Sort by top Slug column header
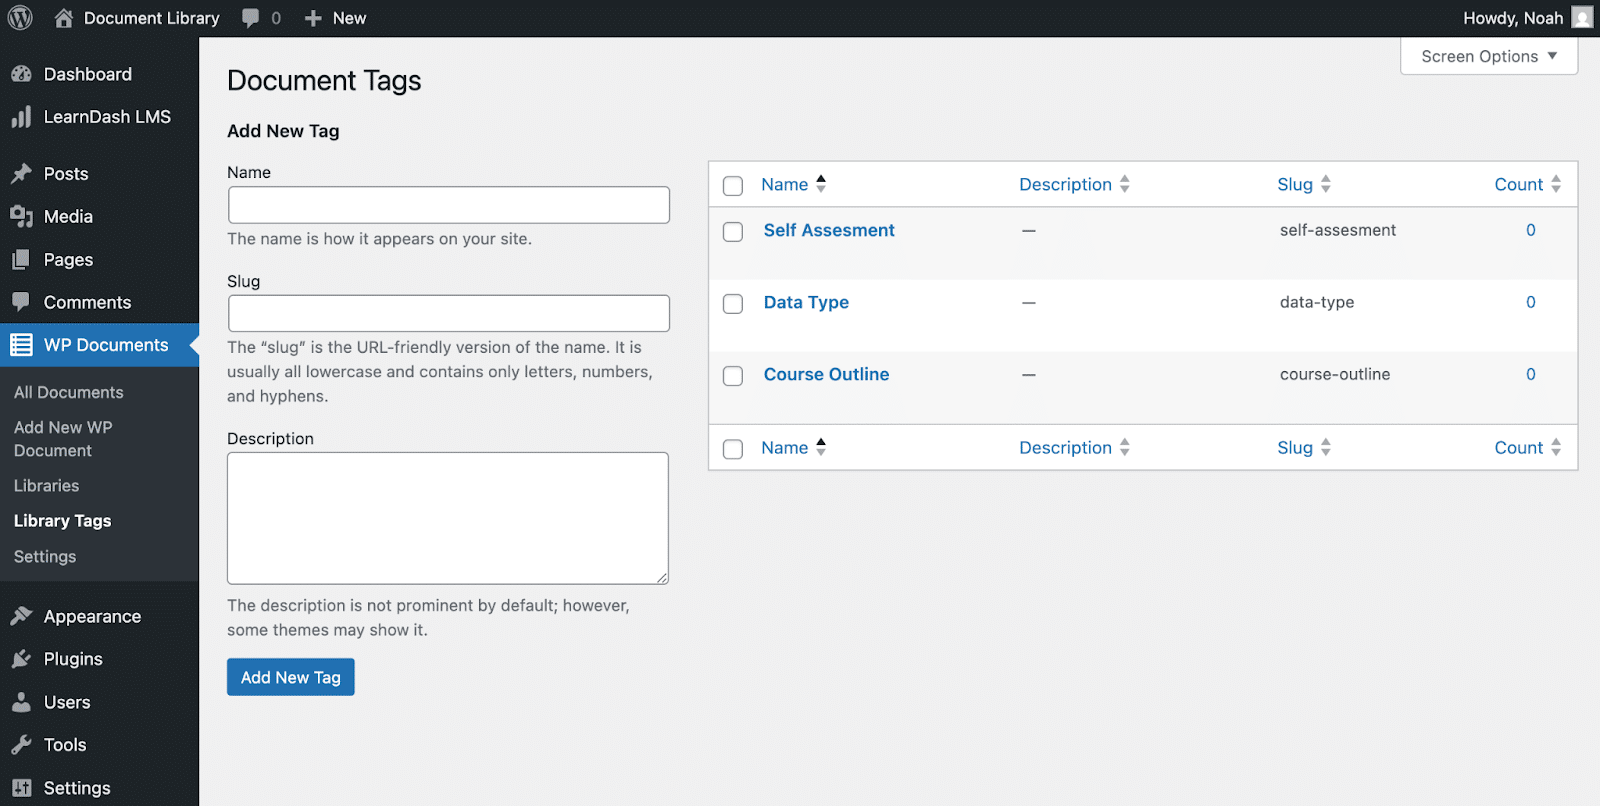 coord(1294,184)
